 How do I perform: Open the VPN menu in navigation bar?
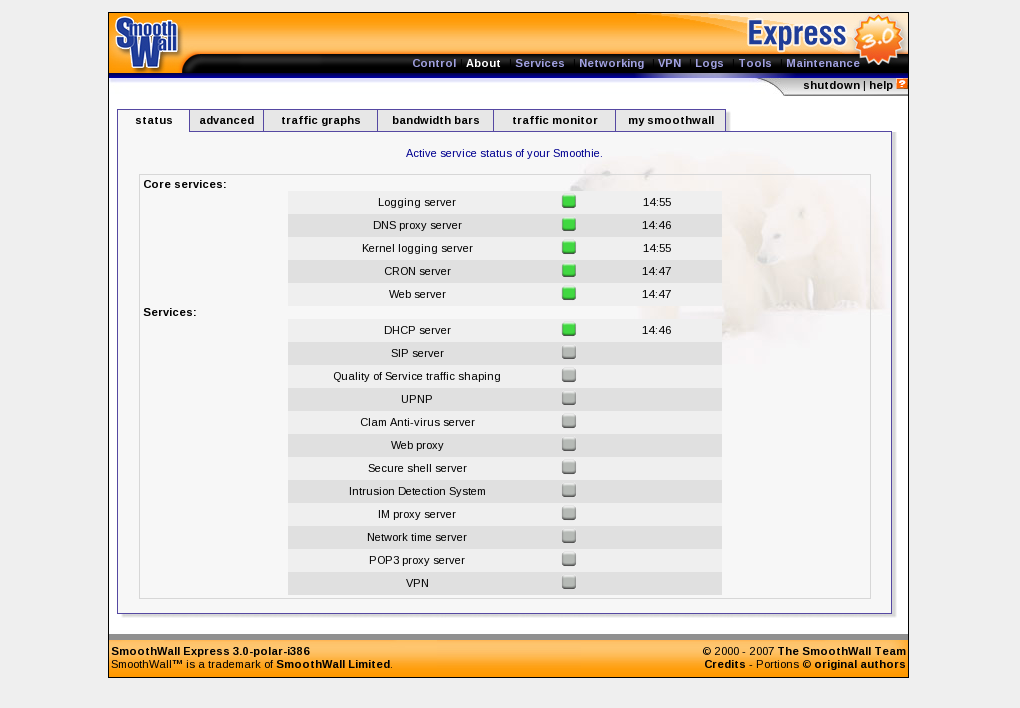pyautogui.click(x=669, y=63)
